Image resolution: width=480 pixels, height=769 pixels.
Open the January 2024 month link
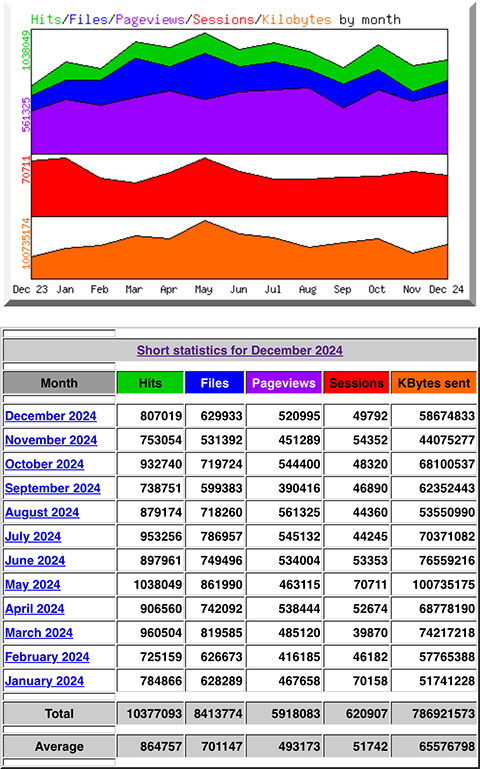[x=45, y=681]
